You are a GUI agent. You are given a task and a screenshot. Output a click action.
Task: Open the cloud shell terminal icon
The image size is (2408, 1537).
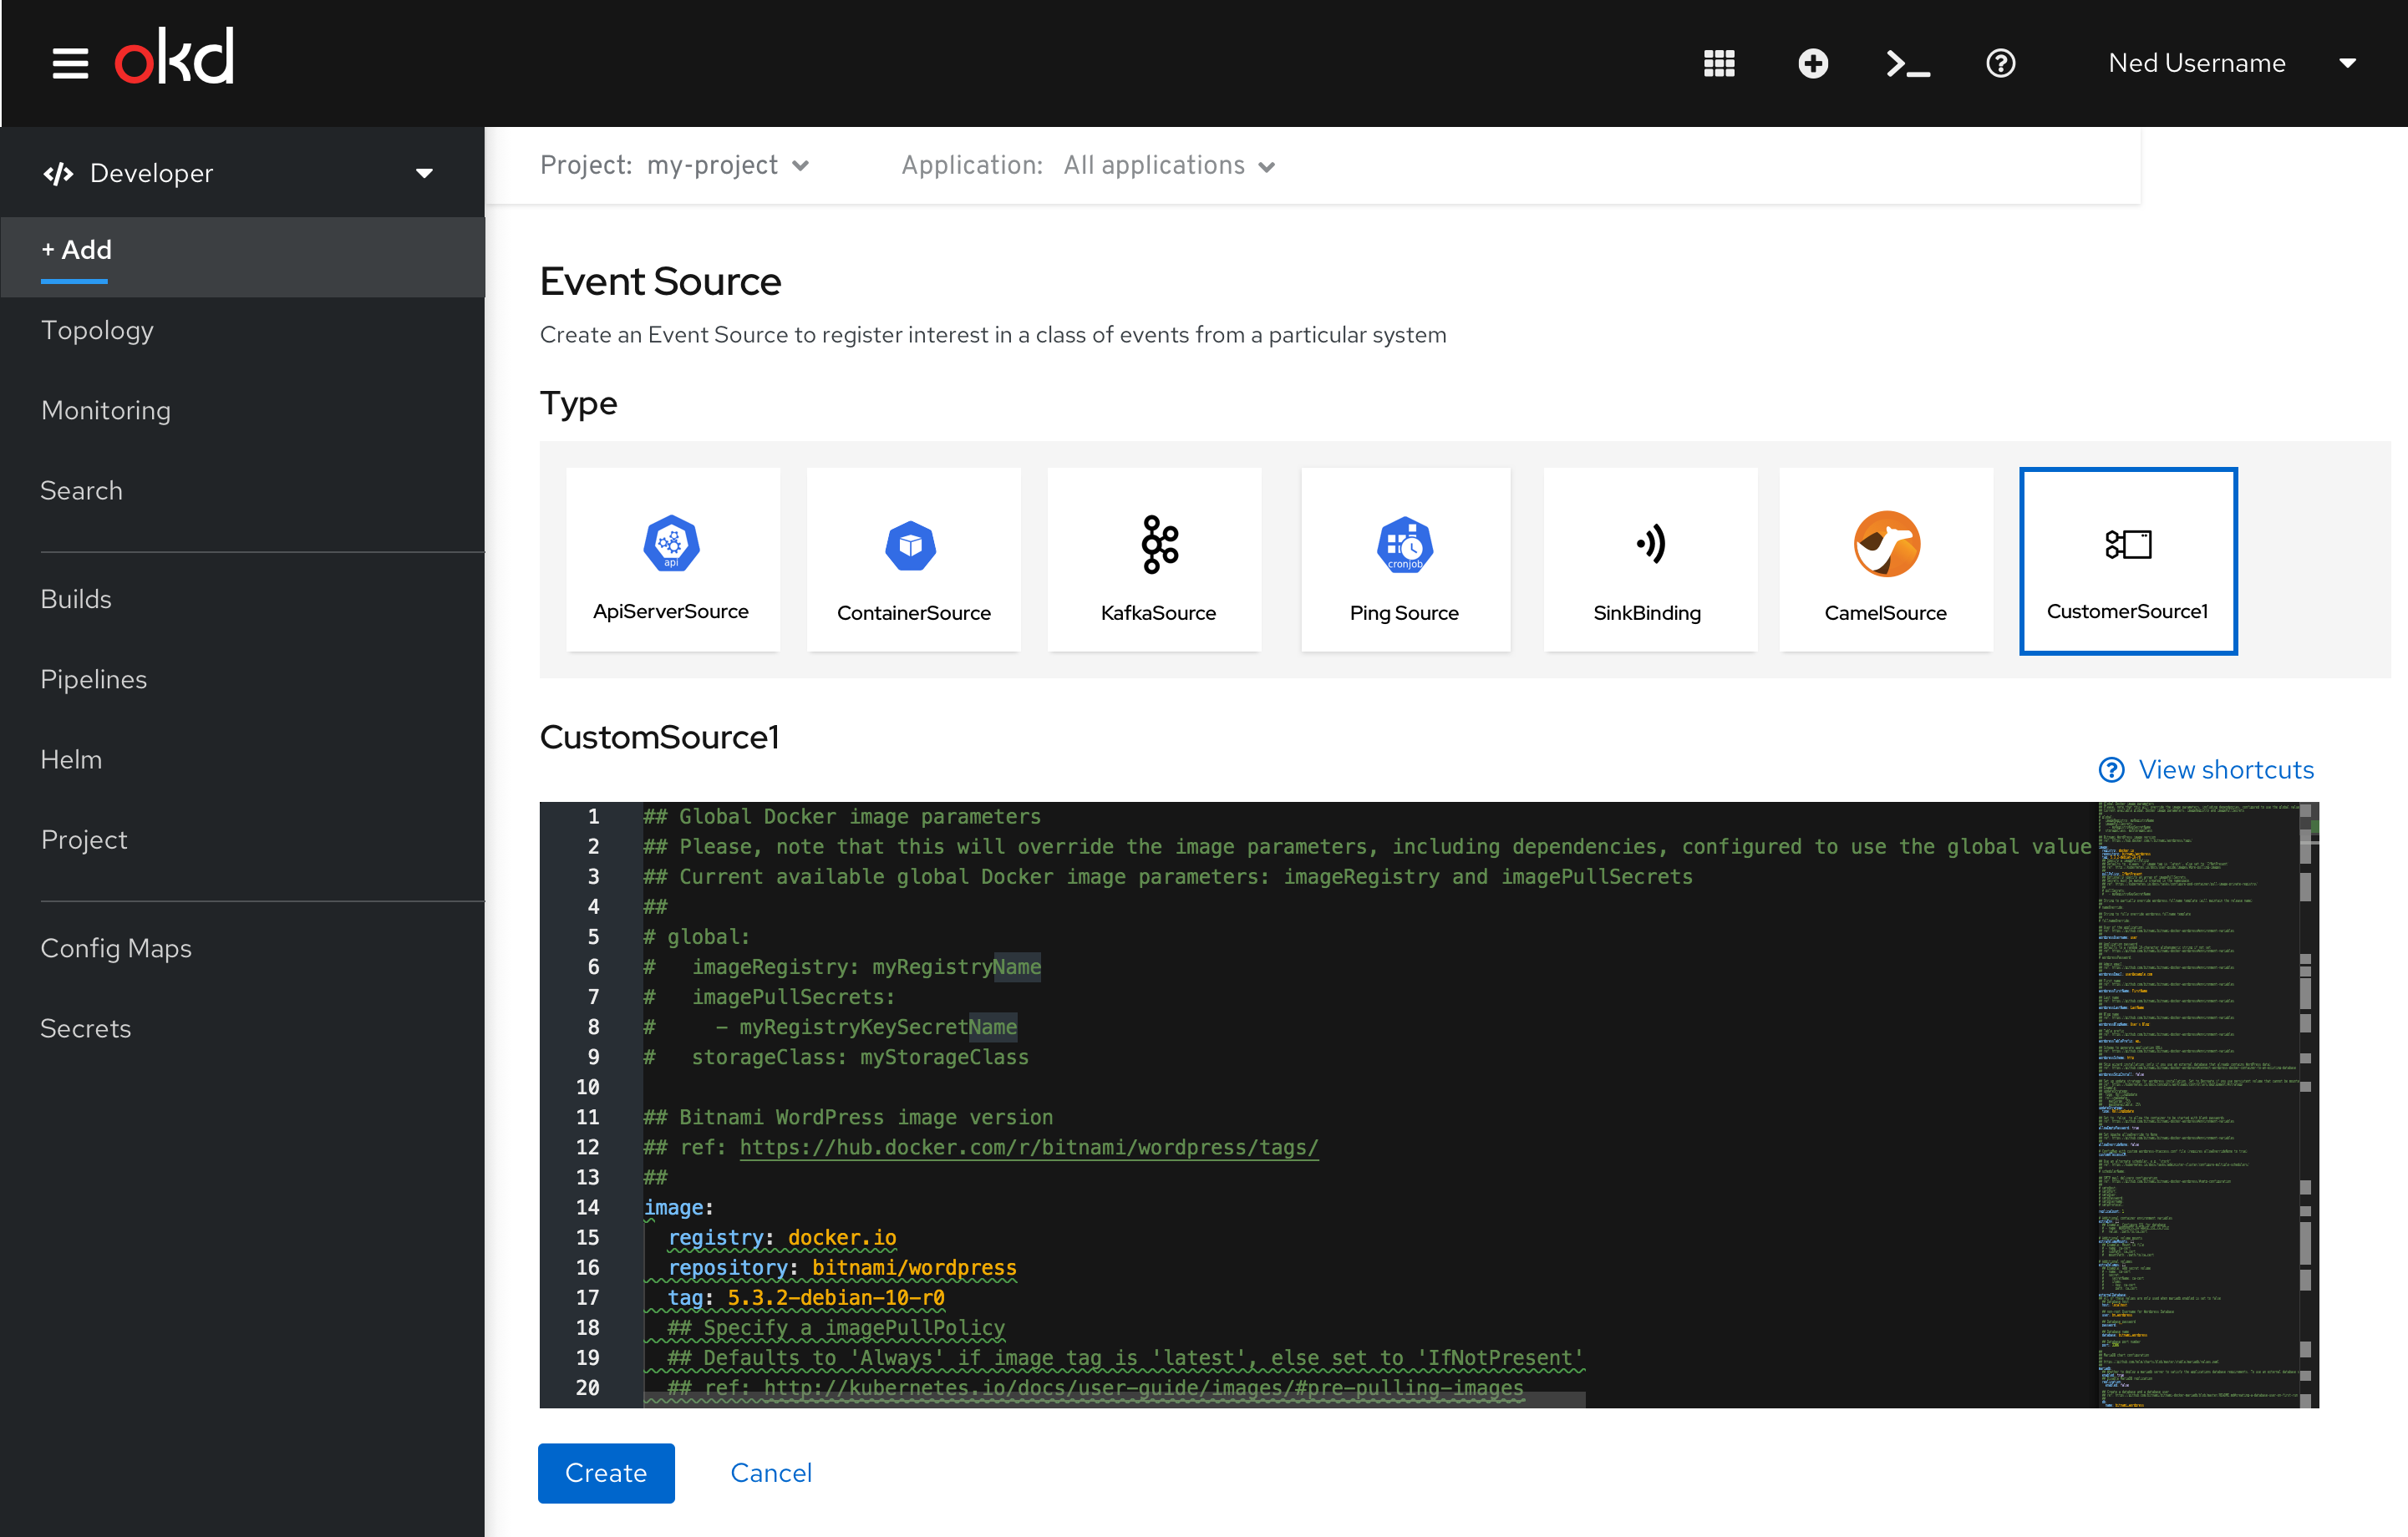point(1908,63)
